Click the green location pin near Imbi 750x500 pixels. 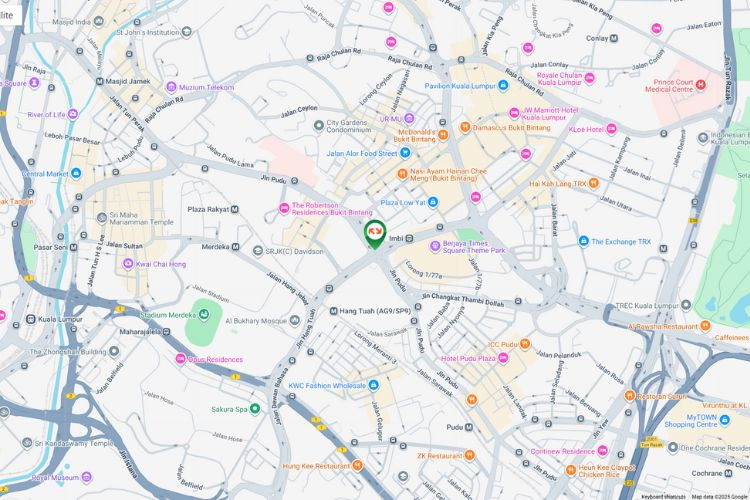coord(375,233)
